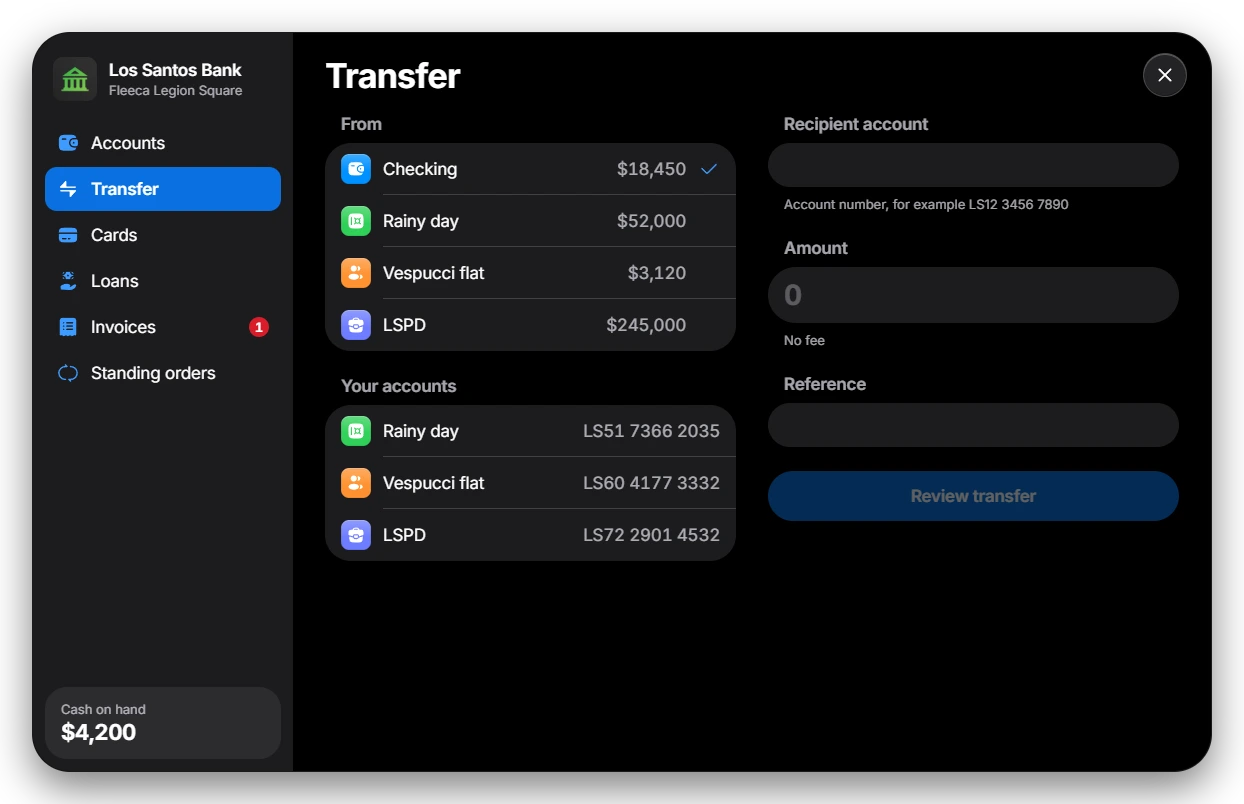Click the $52,000 balance

pos(651,221)
